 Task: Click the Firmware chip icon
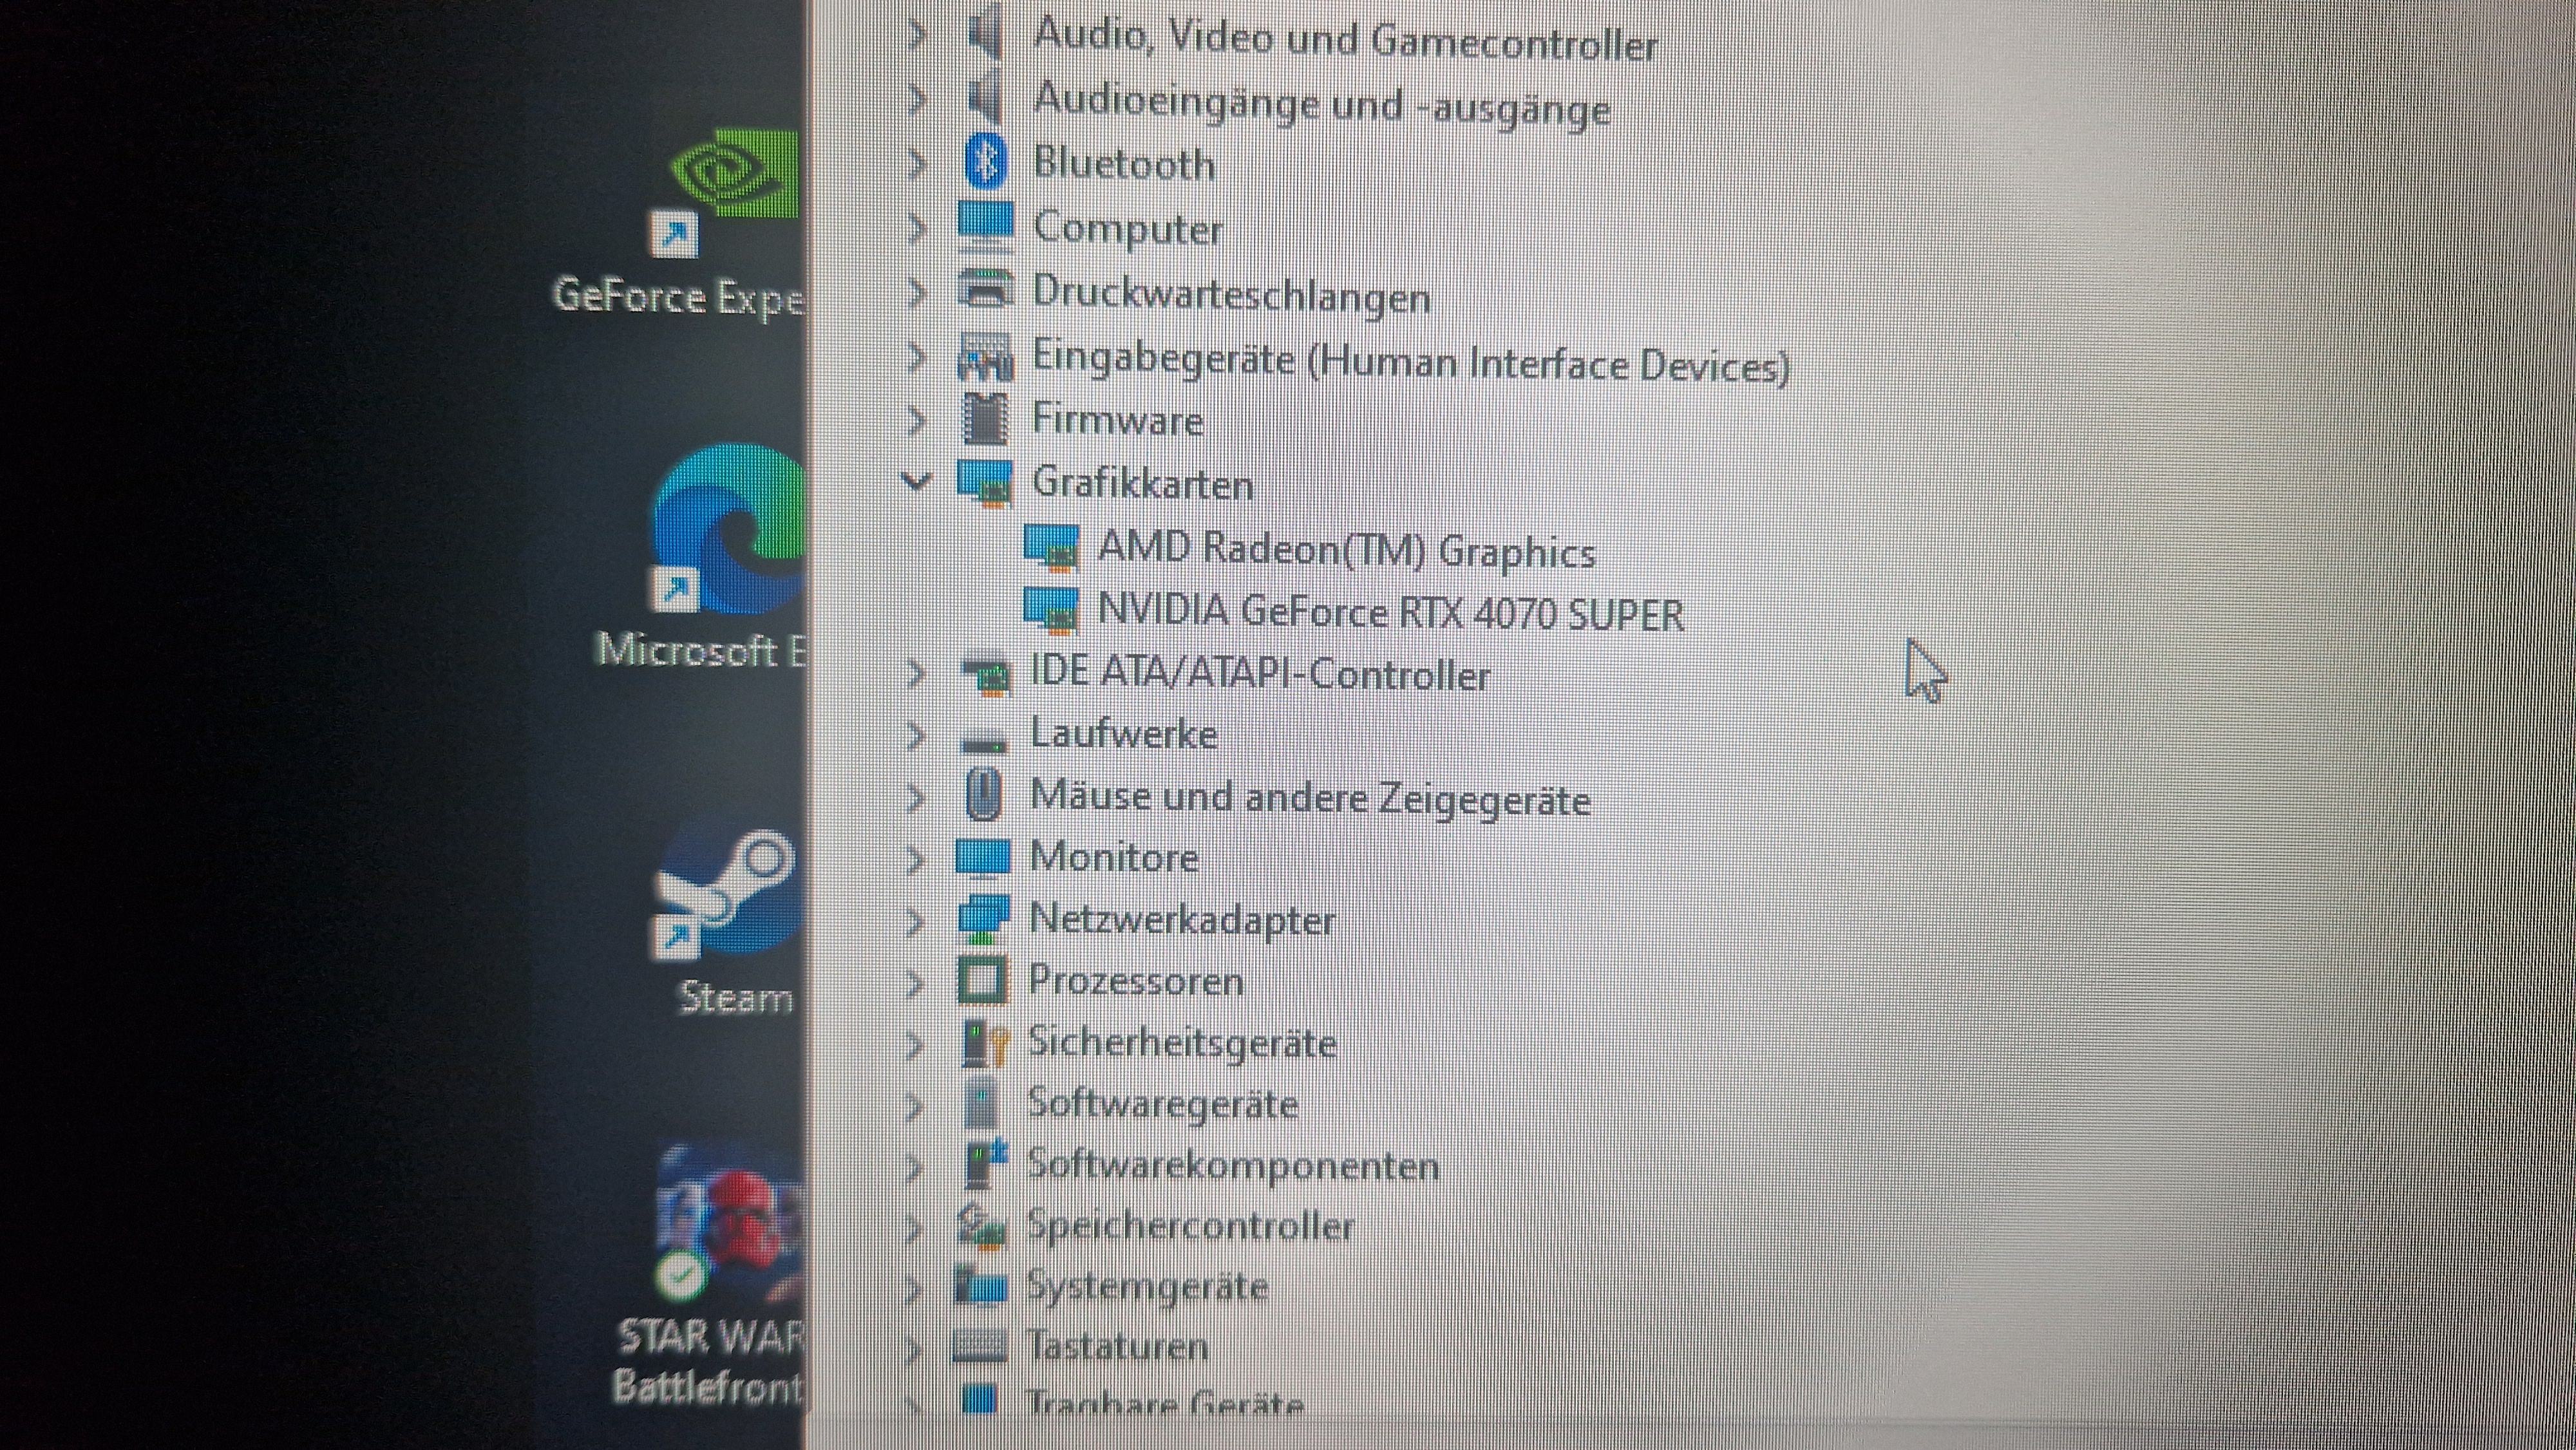pyautogui.click(x=985, y=419)
